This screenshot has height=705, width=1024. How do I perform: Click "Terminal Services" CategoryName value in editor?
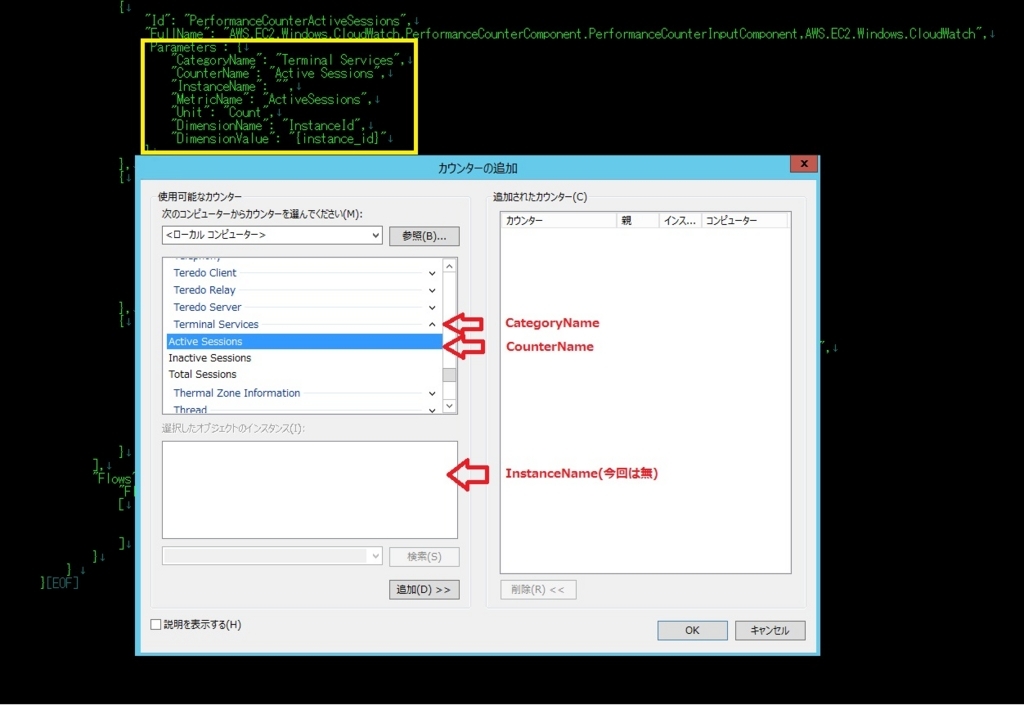click(x=340, y=60)
